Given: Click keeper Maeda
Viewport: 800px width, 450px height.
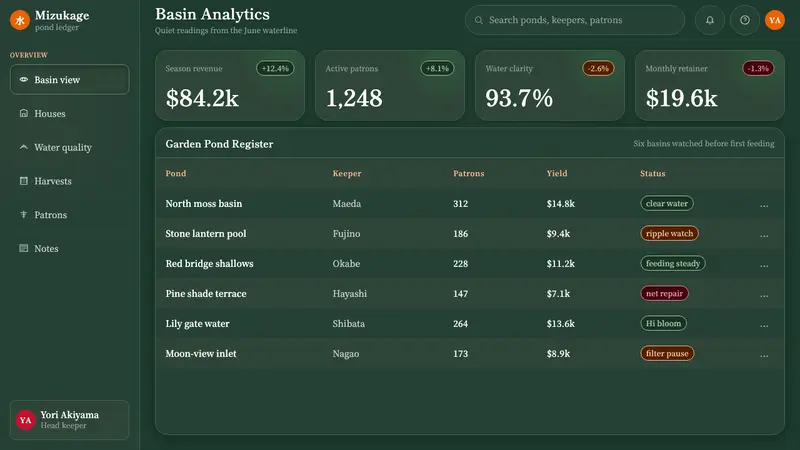Looking at the screenshot, I should [x=347, y=204].
